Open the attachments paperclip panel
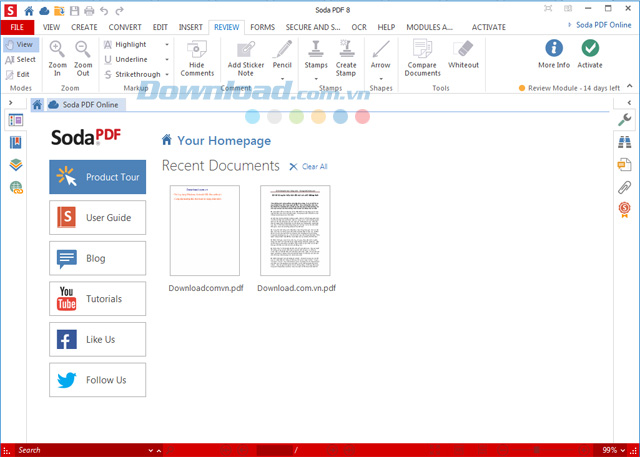 pos(624,187)
